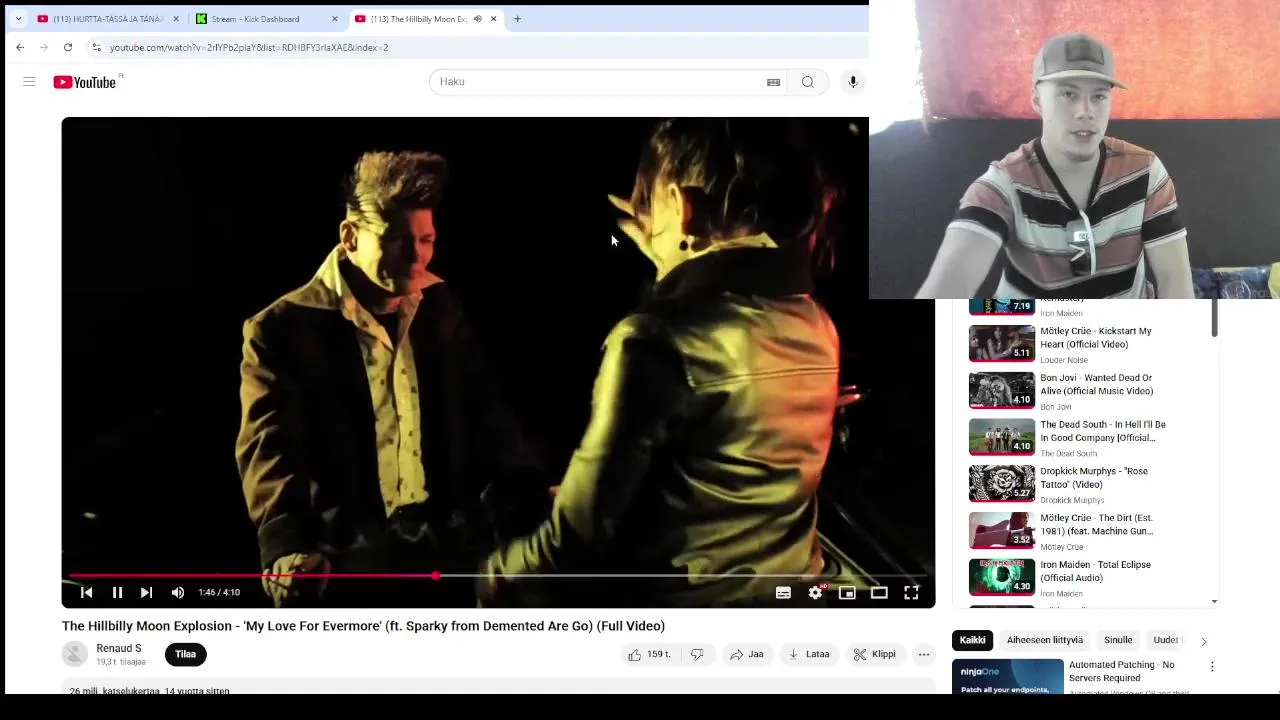Enter fullscreen mode
This screenshot has height=720, width=1280.
pyautogui.click(x=911, y=593)
